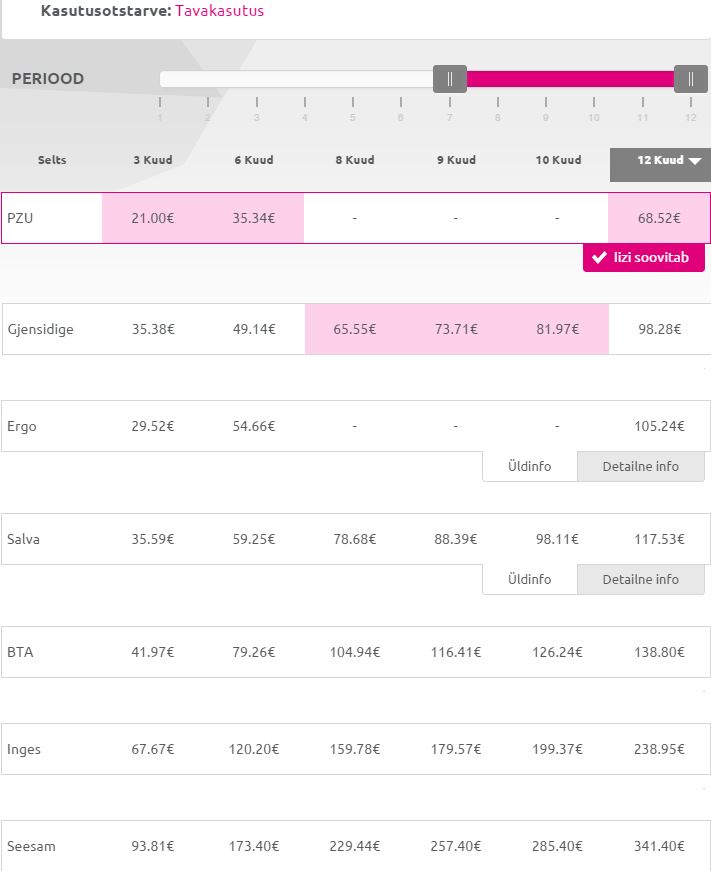Select Salva 9 month price 88.39€

pos(456,539)
